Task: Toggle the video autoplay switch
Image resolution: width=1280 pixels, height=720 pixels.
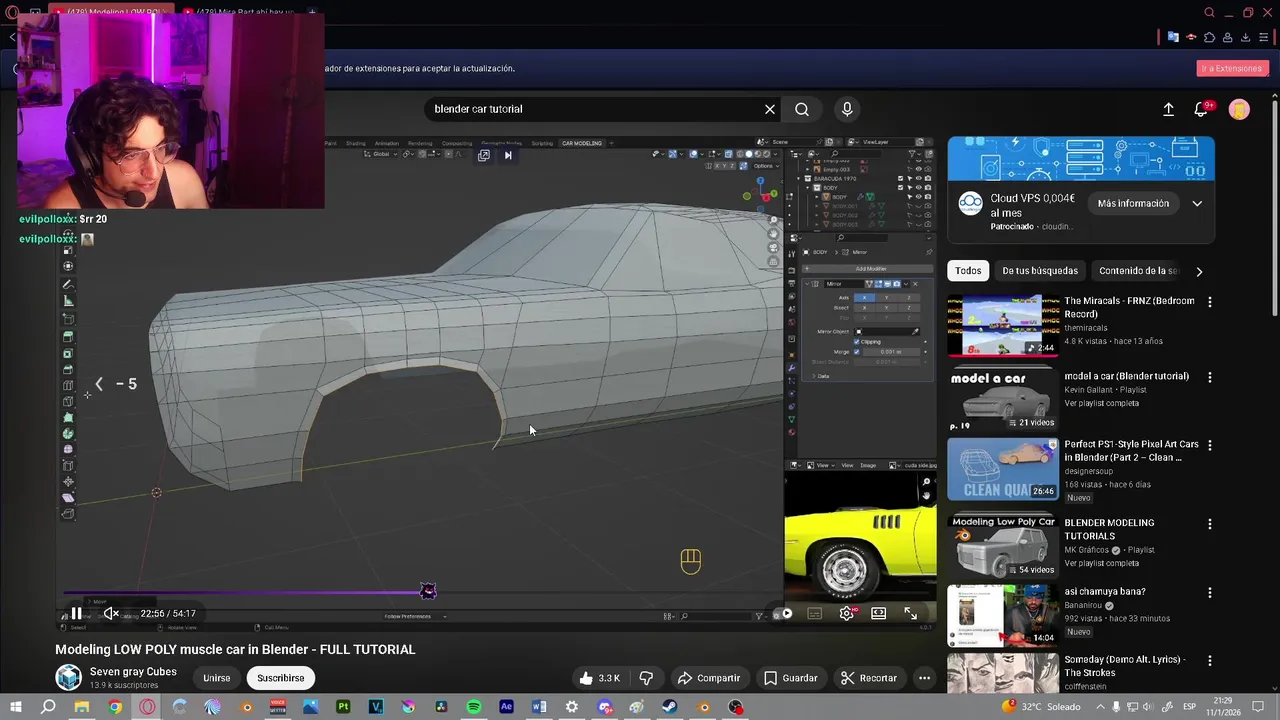Action: (x=785, y=613)
